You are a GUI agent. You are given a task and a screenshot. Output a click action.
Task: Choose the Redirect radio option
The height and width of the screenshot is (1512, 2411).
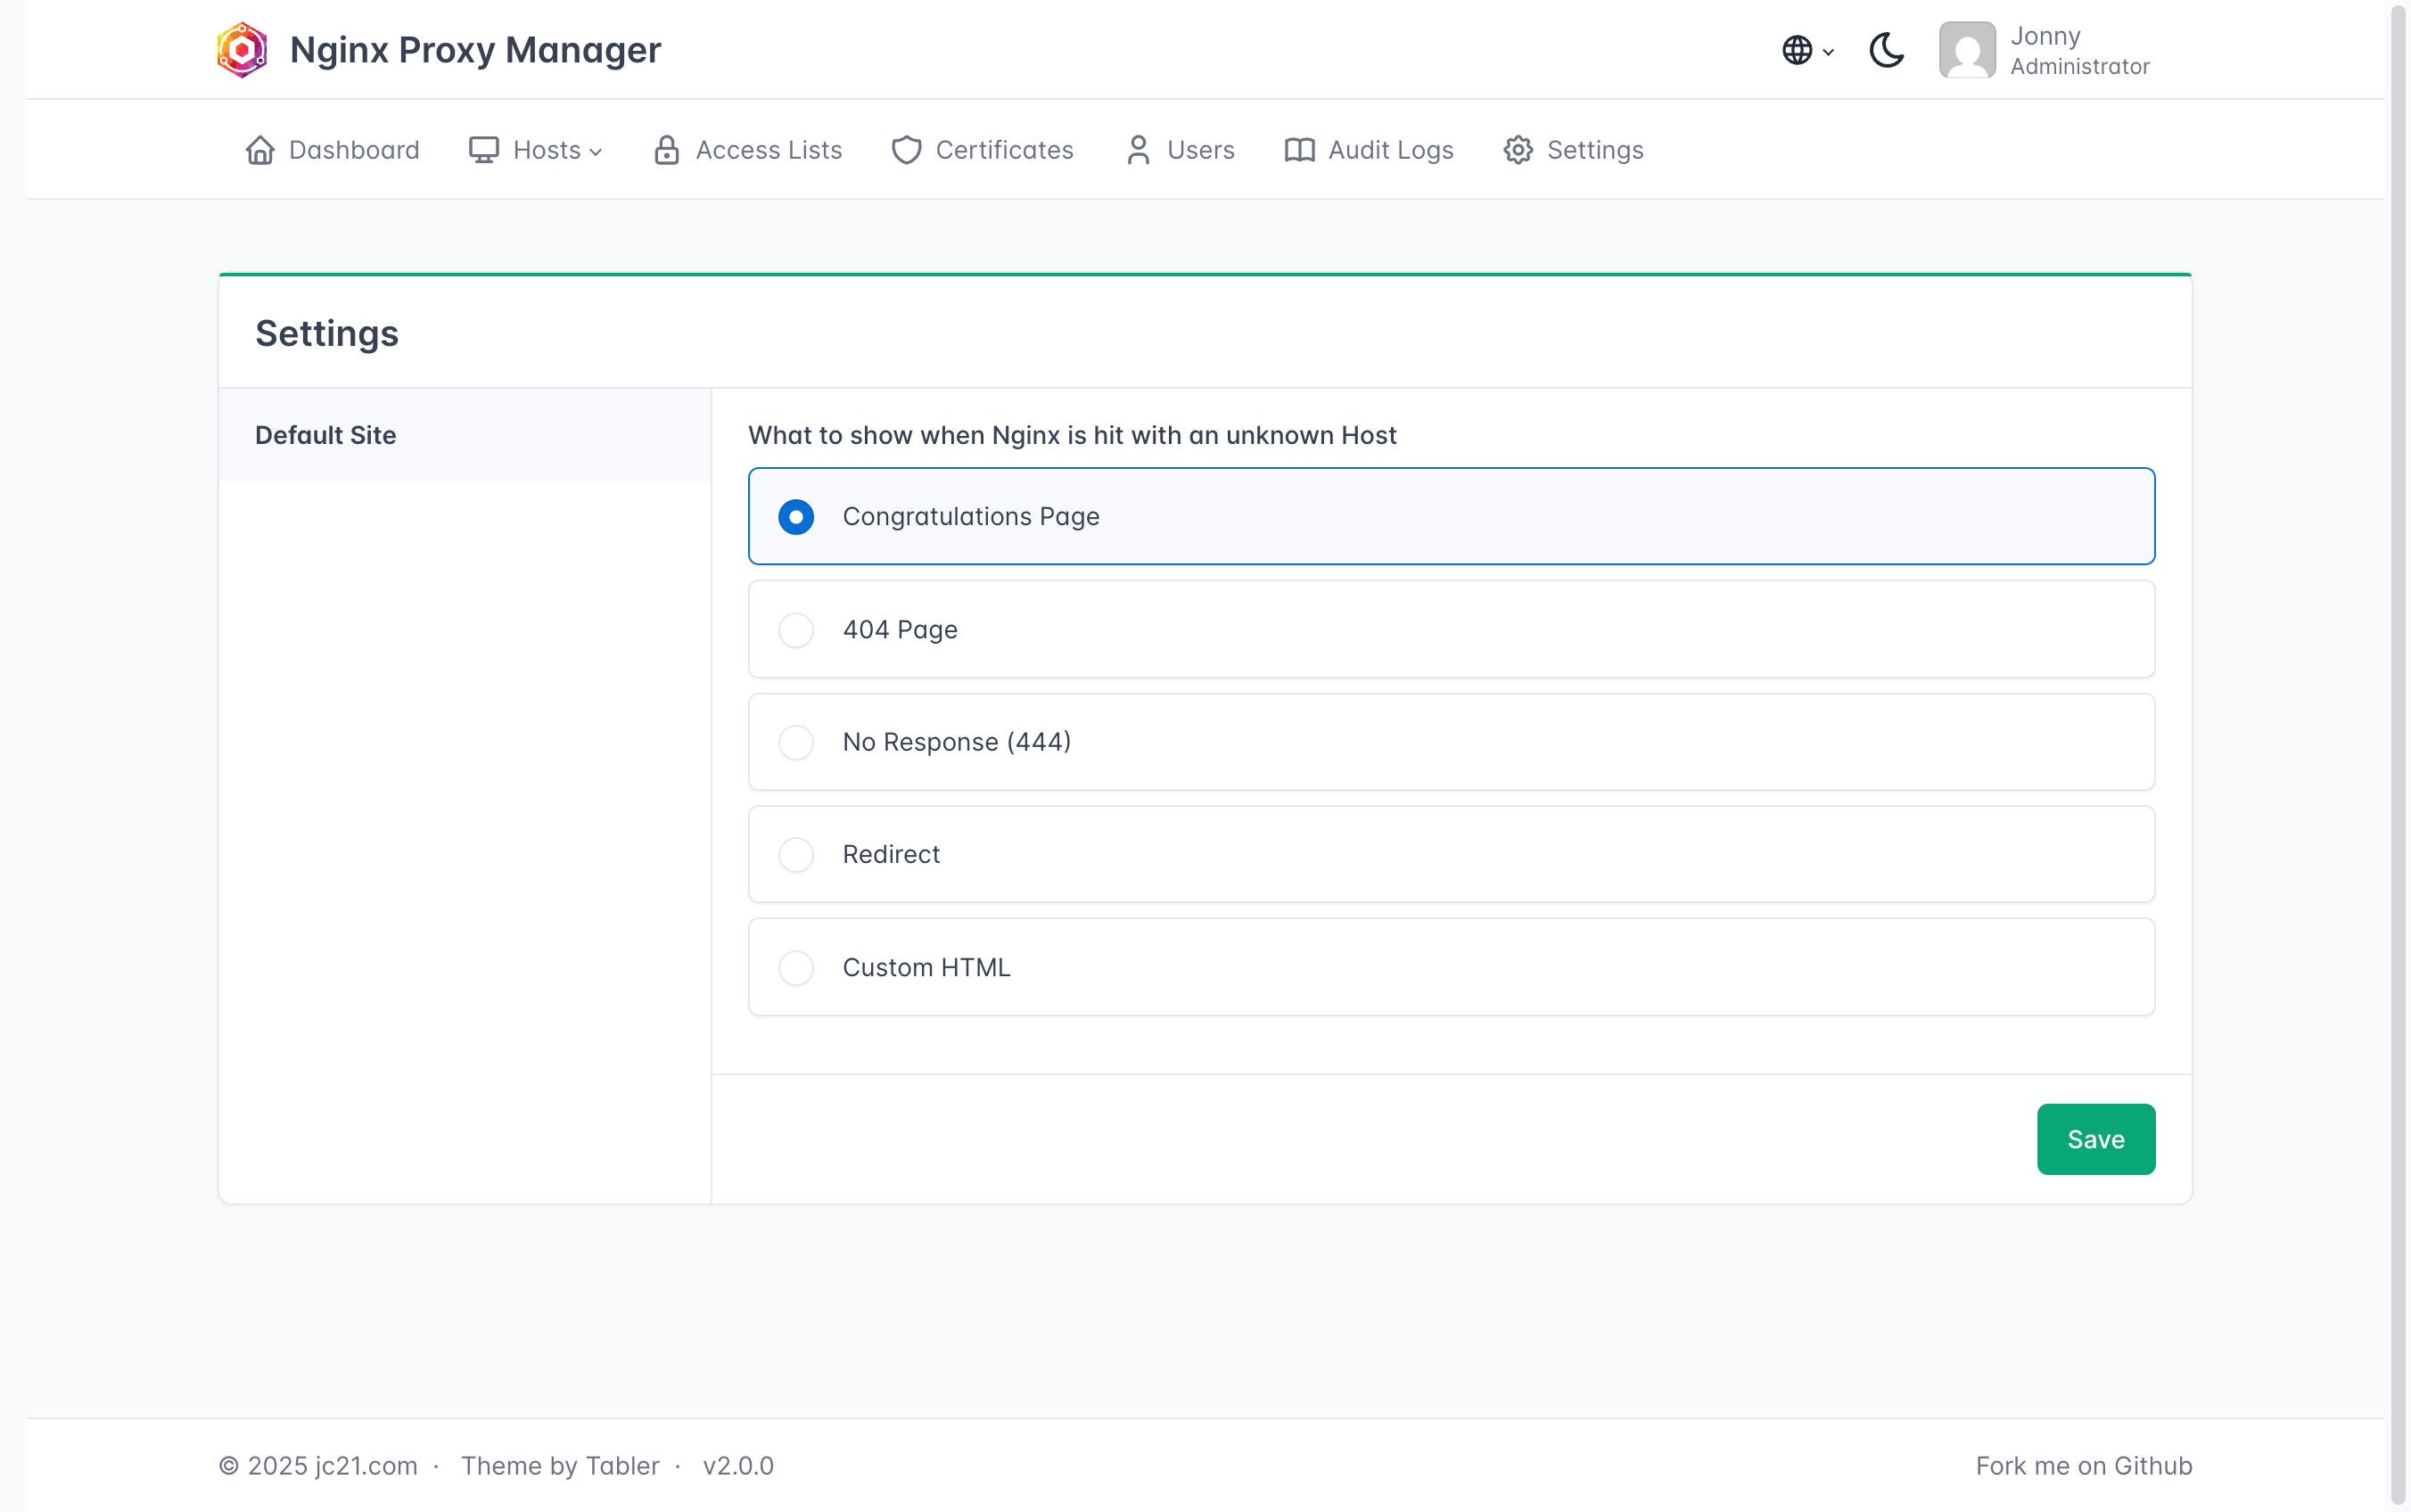796,855
